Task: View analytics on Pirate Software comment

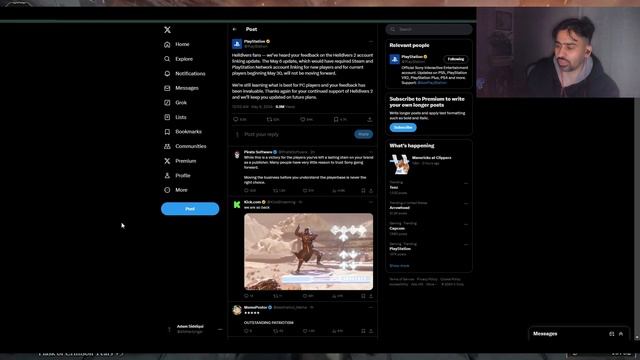Action: 334,191
